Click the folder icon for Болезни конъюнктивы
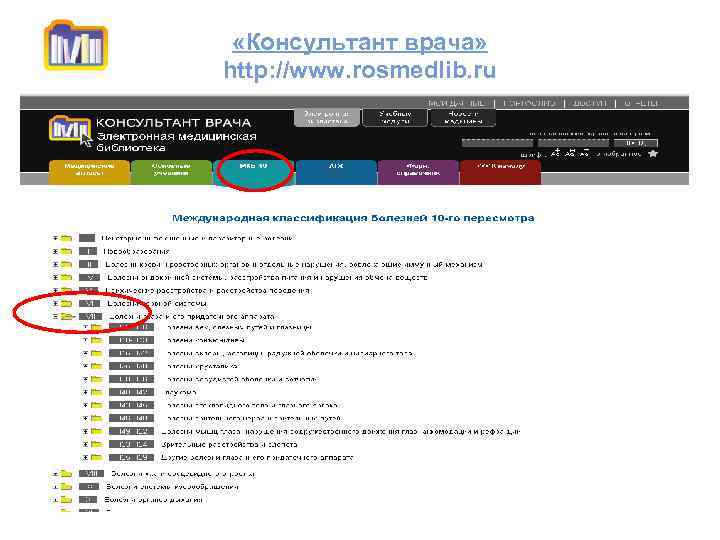Viewport: 720px width, 540px height. pyautogui.click(x=96, y=340)
